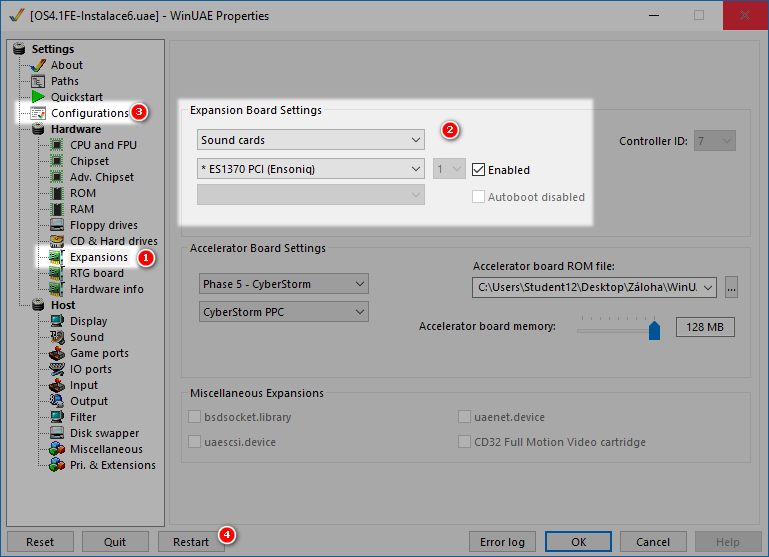The width and height of the screenshot is (769, 557).
Task: Click the Sound speaker icon
Action: pos(57,337)
